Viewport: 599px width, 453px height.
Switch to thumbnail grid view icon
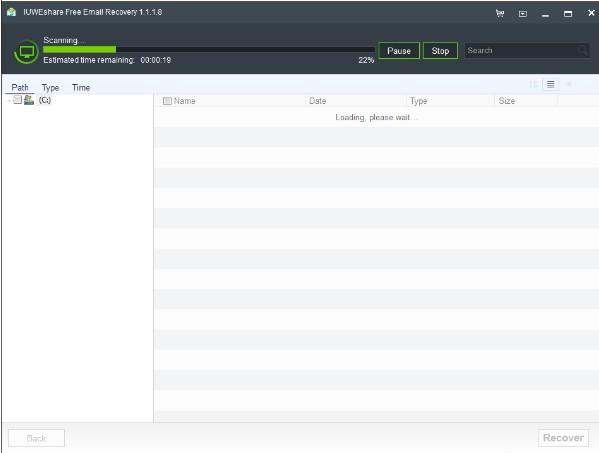pos(533,84)
